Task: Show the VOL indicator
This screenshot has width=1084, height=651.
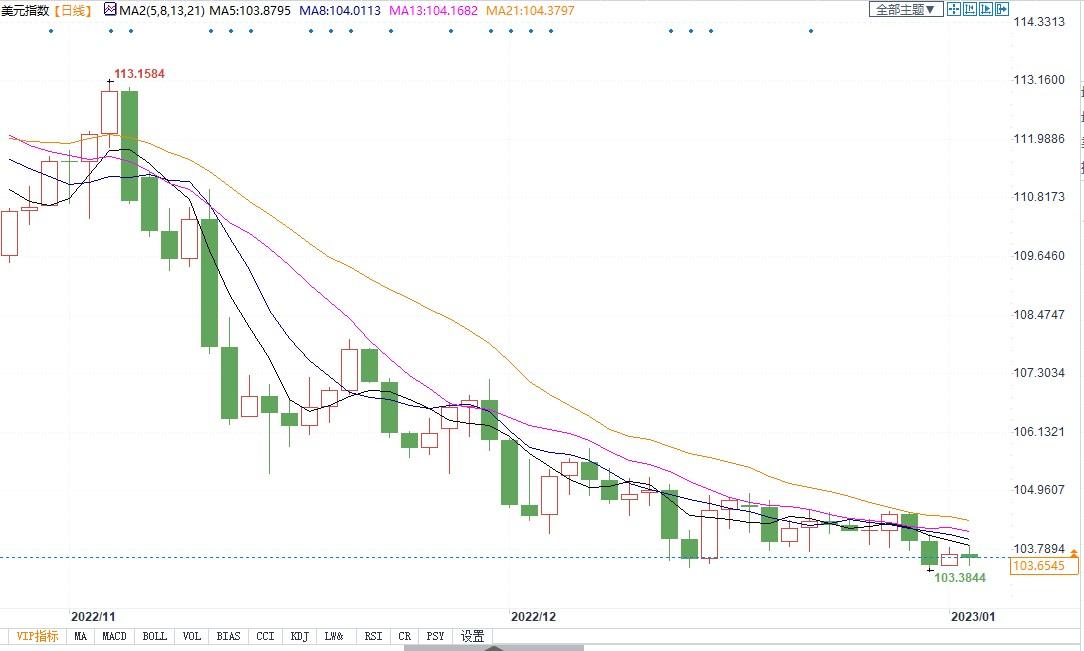Action: click(192, 636)
